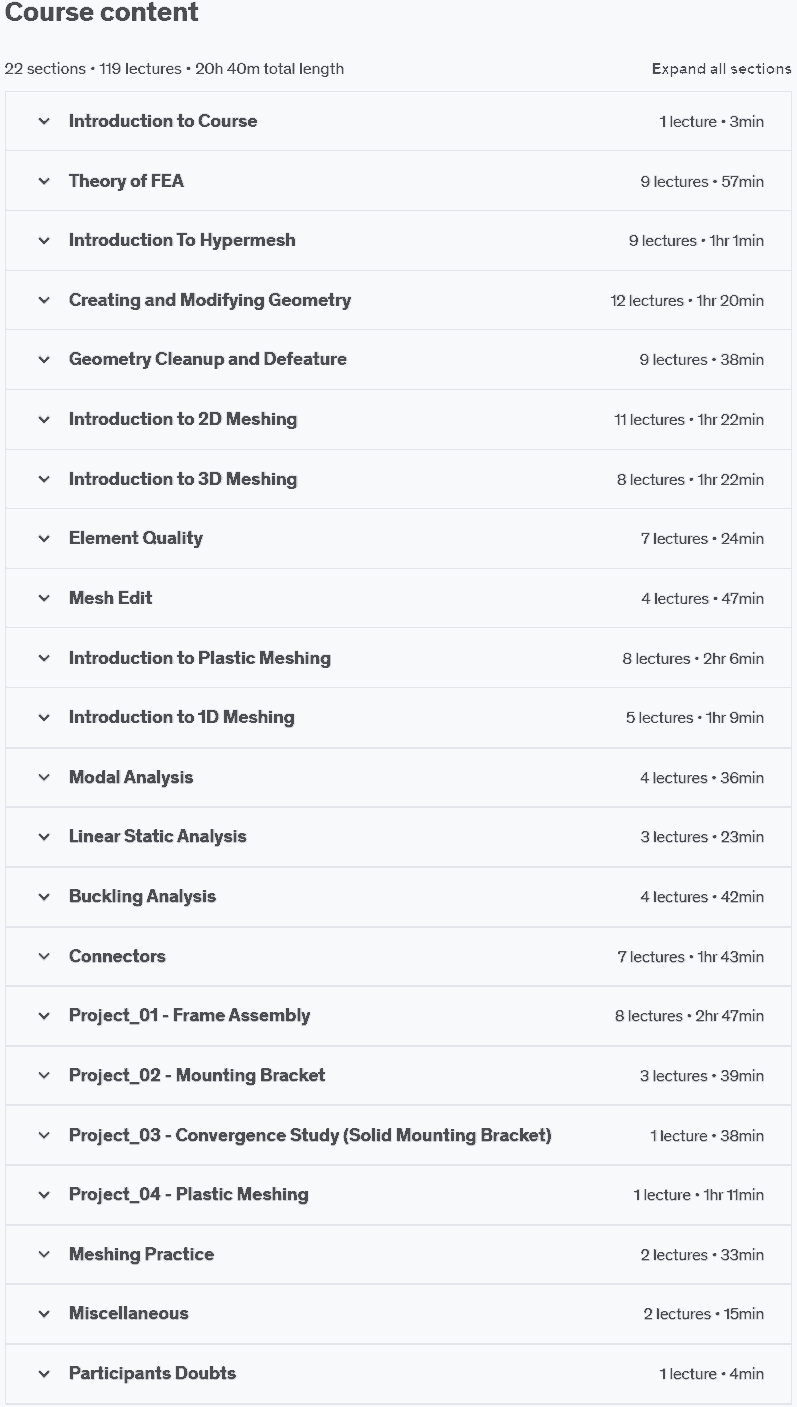The image size is (797, 1407).
Task: Open chevron next to Introduction To Hypermesh
Action: pos(44,240)
